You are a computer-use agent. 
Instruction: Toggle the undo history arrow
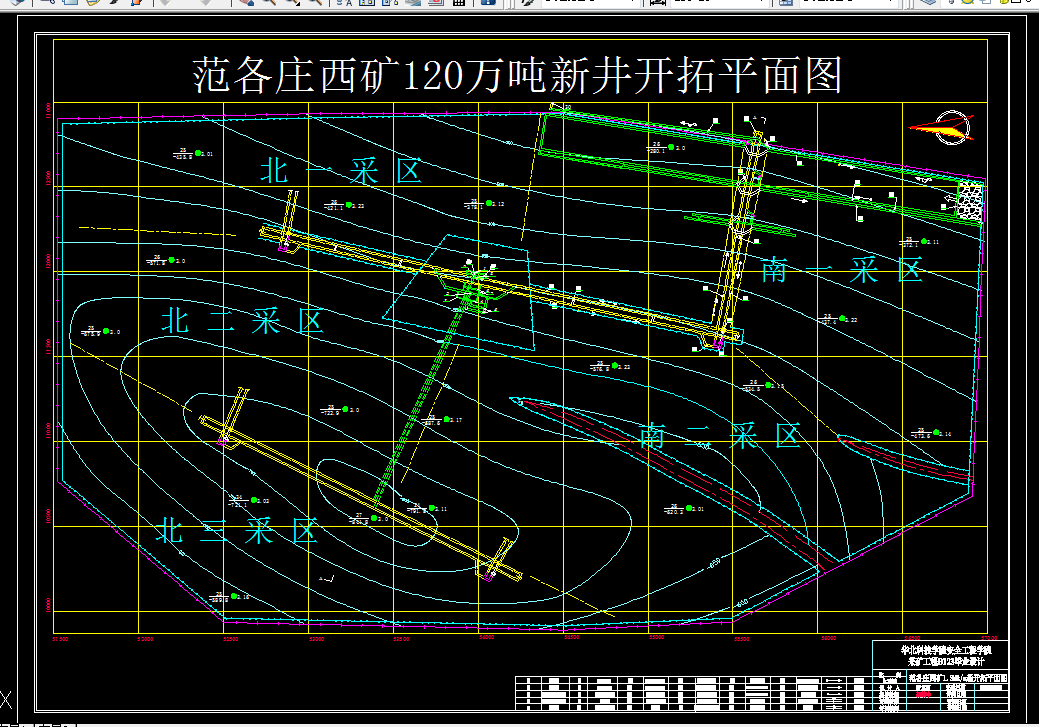164,5
